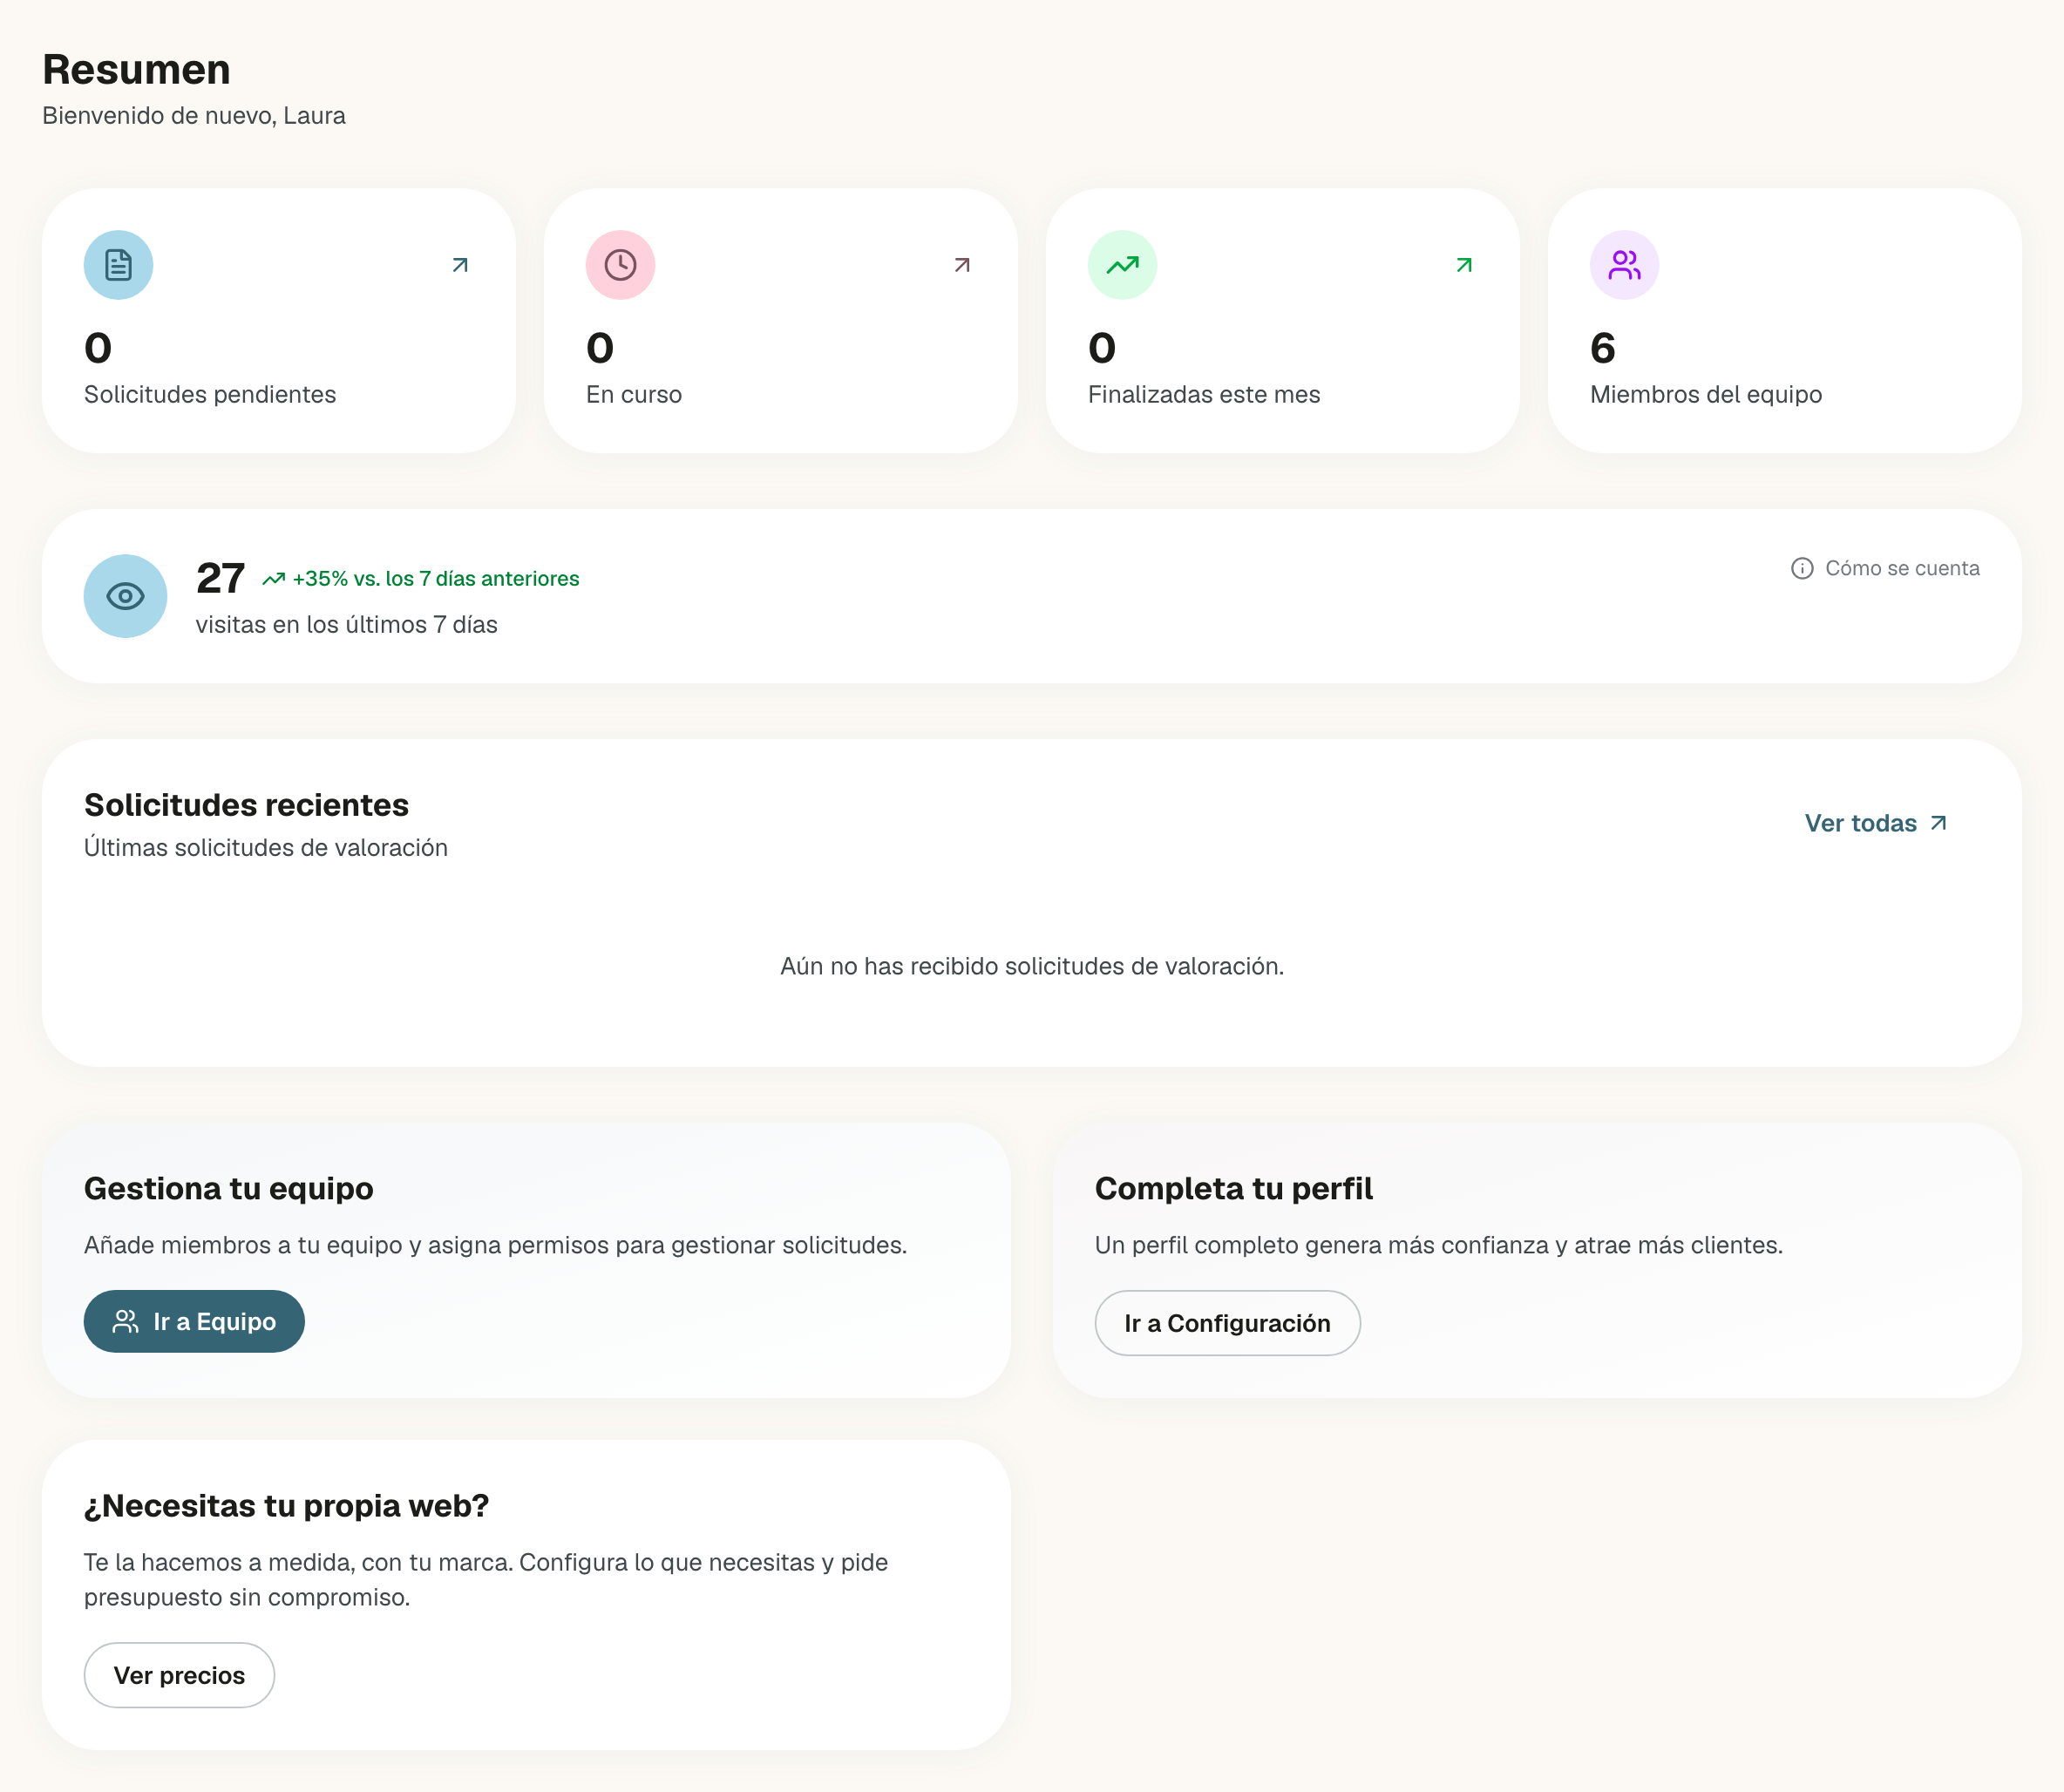
Task: Click the Gestiona tu equipo heading
Action: click(x=229, y=1188)
